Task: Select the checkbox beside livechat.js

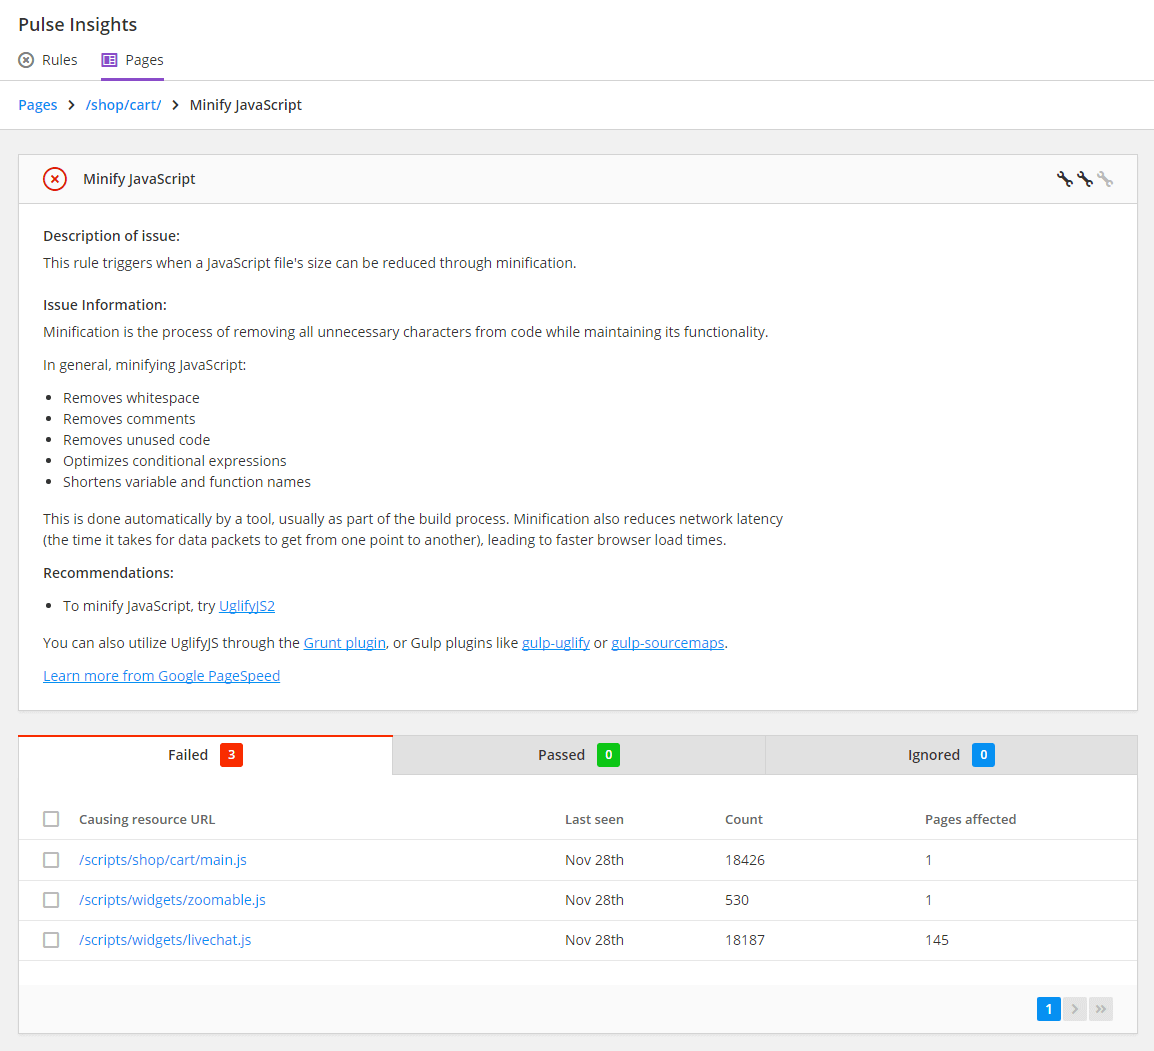Action: [x=51, y=939]
